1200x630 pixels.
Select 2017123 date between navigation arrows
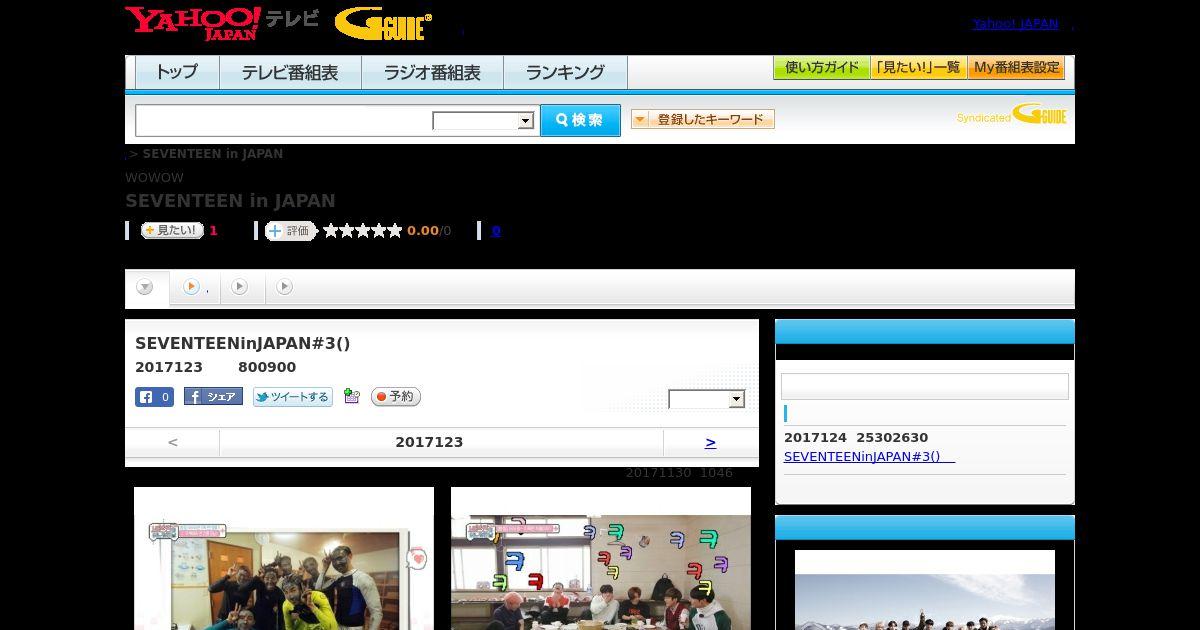[x=429, y=442]
